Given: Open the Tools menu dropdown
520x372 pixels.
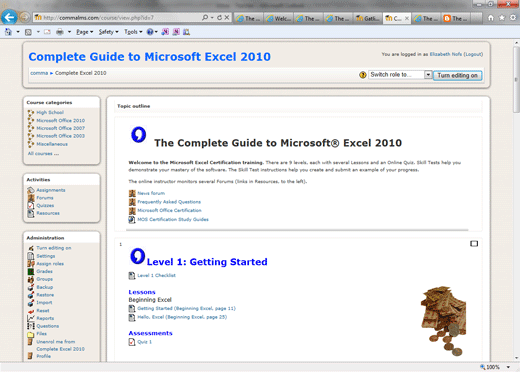Looking at the screenshot, I should click(133, 32).
